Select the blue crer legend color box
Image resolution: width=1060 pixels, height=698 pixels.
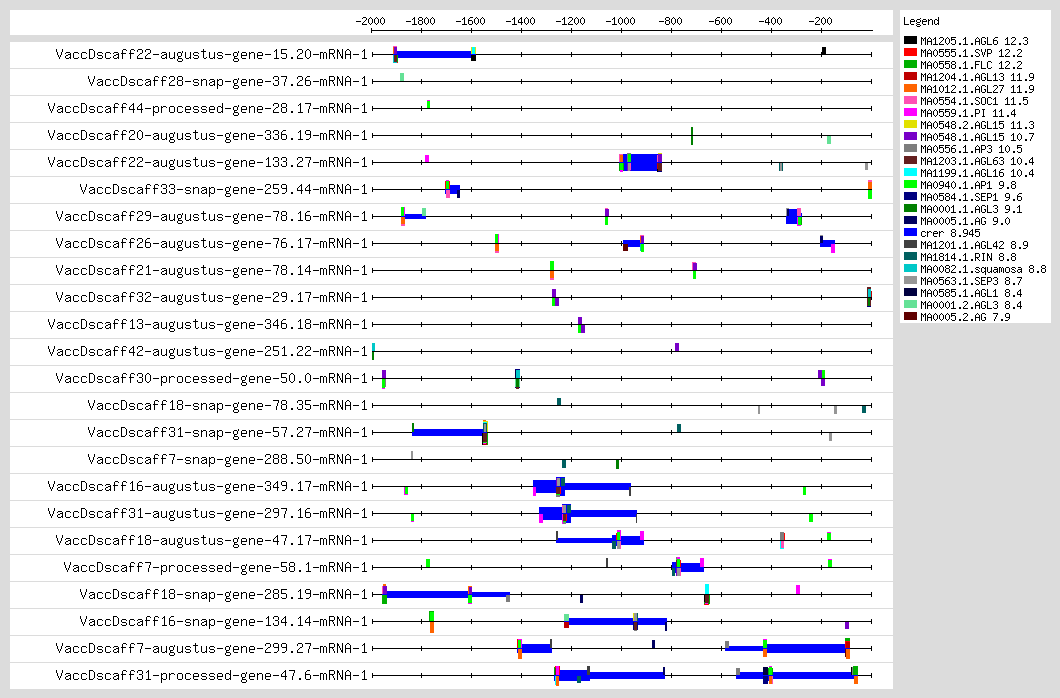coord(911,232)
